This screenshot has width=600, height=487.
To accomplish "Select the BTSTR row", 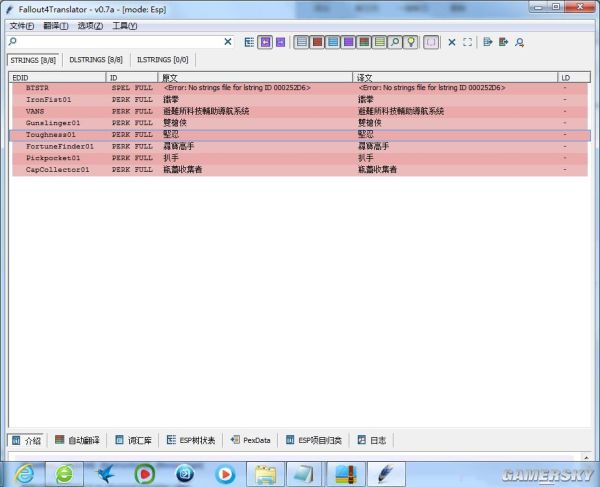I will coord(300,88).
